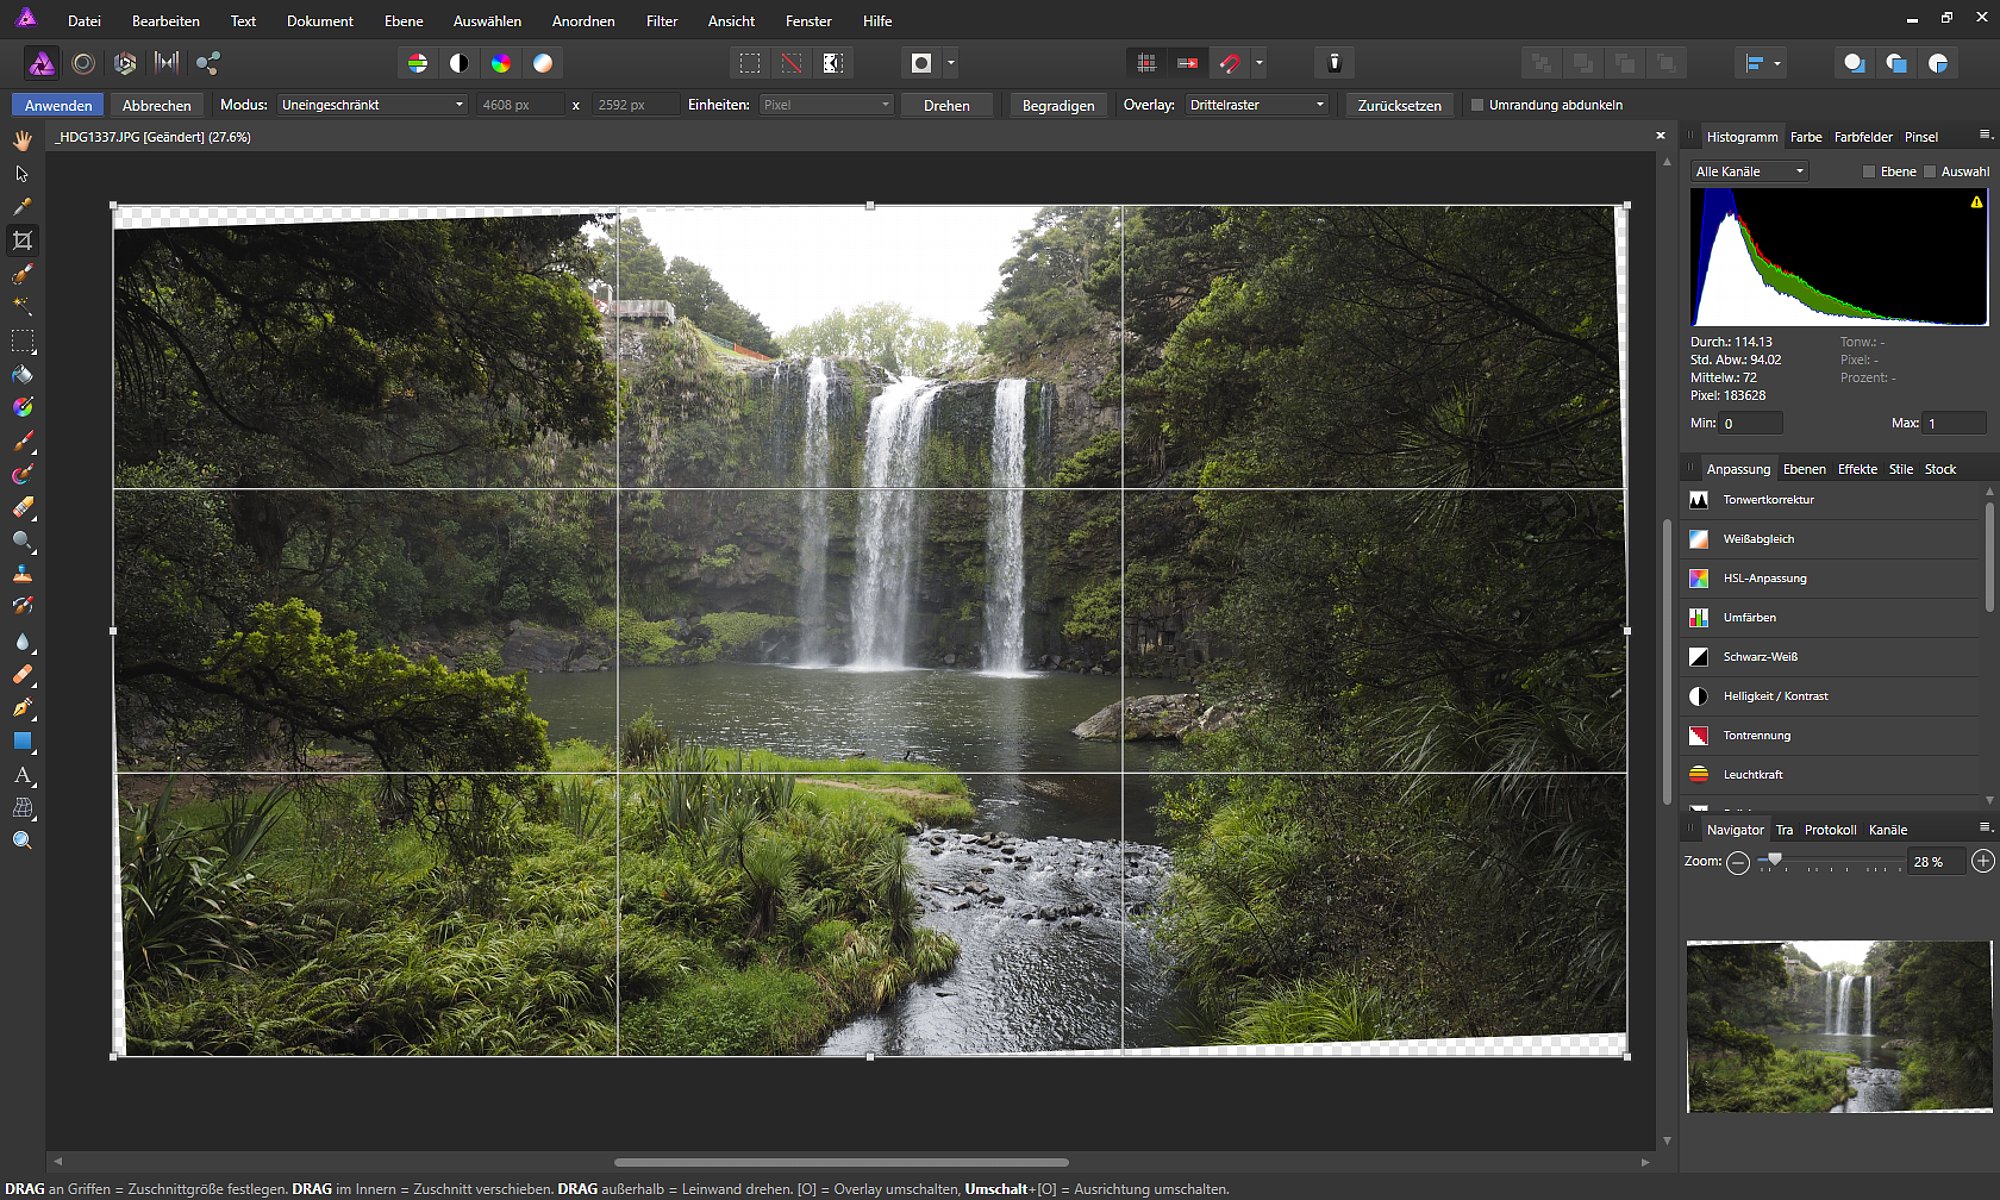Screen dimensions: 2000x1200
Task: Open the Overlay Drittelraster dropdown
Action: [x=1257, y=105]
